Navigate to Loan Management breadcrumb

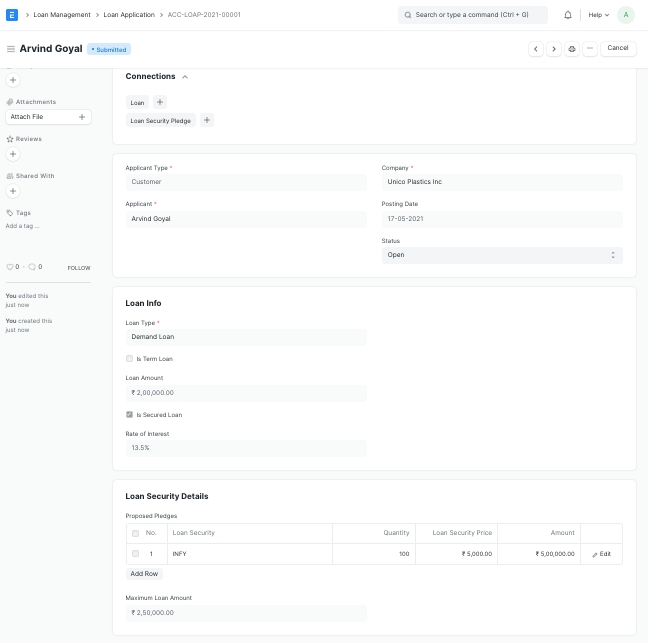pos(62,15)
